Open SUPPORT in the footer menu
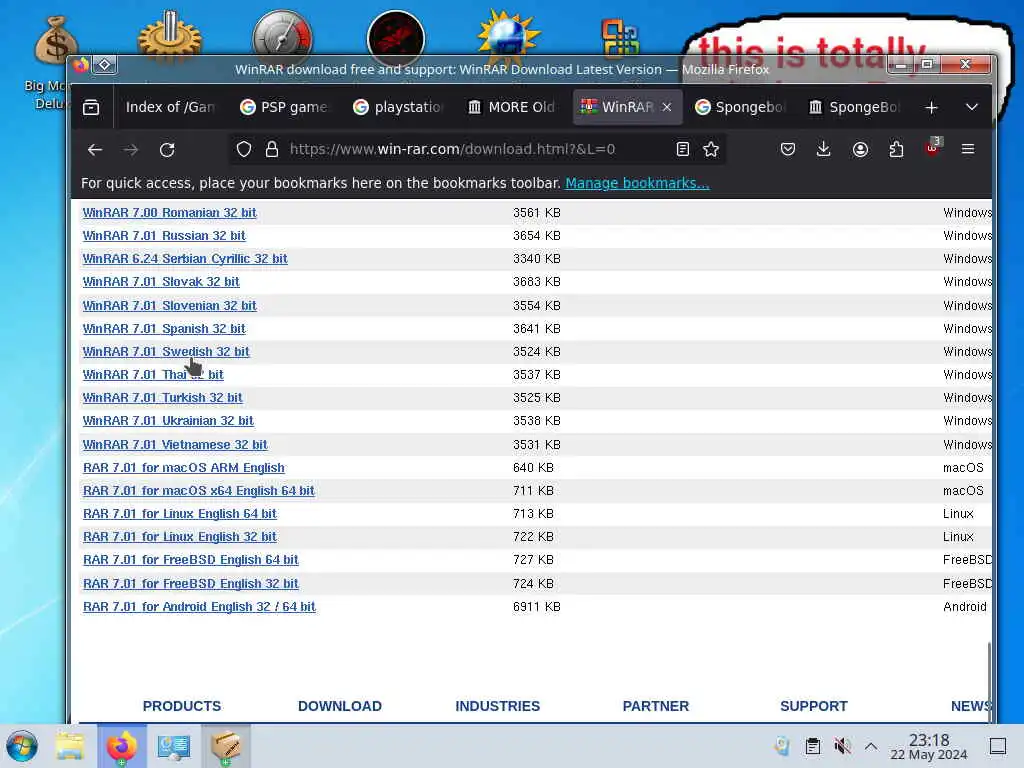The height and width of the screenshot is (768, 1024). (x=814, y=706)
